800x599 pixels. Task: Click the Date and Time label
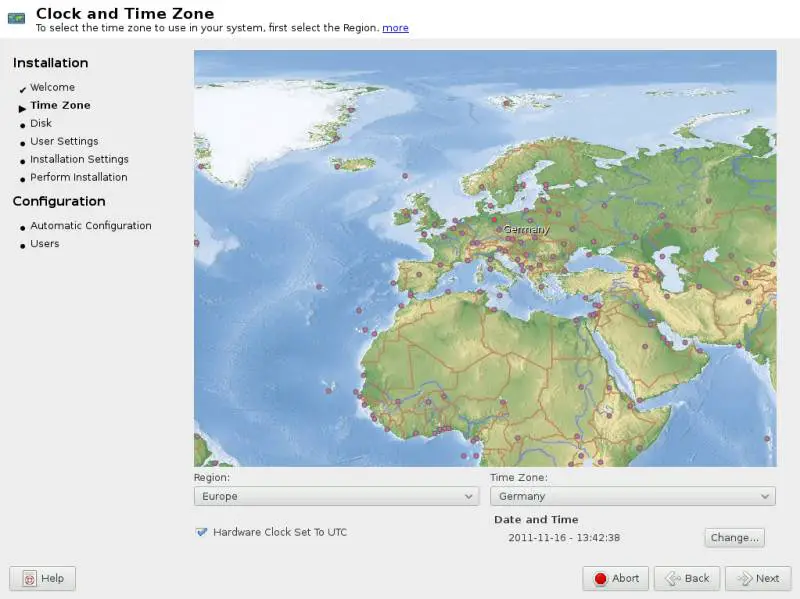(x=536, y=519)
